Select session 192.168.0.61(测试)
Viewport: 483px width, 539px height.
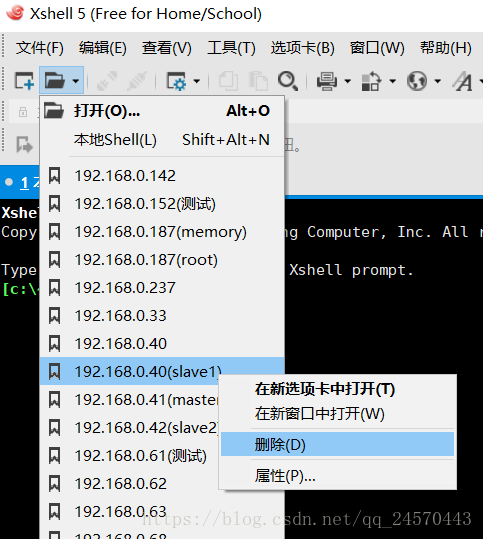[129, 456]
